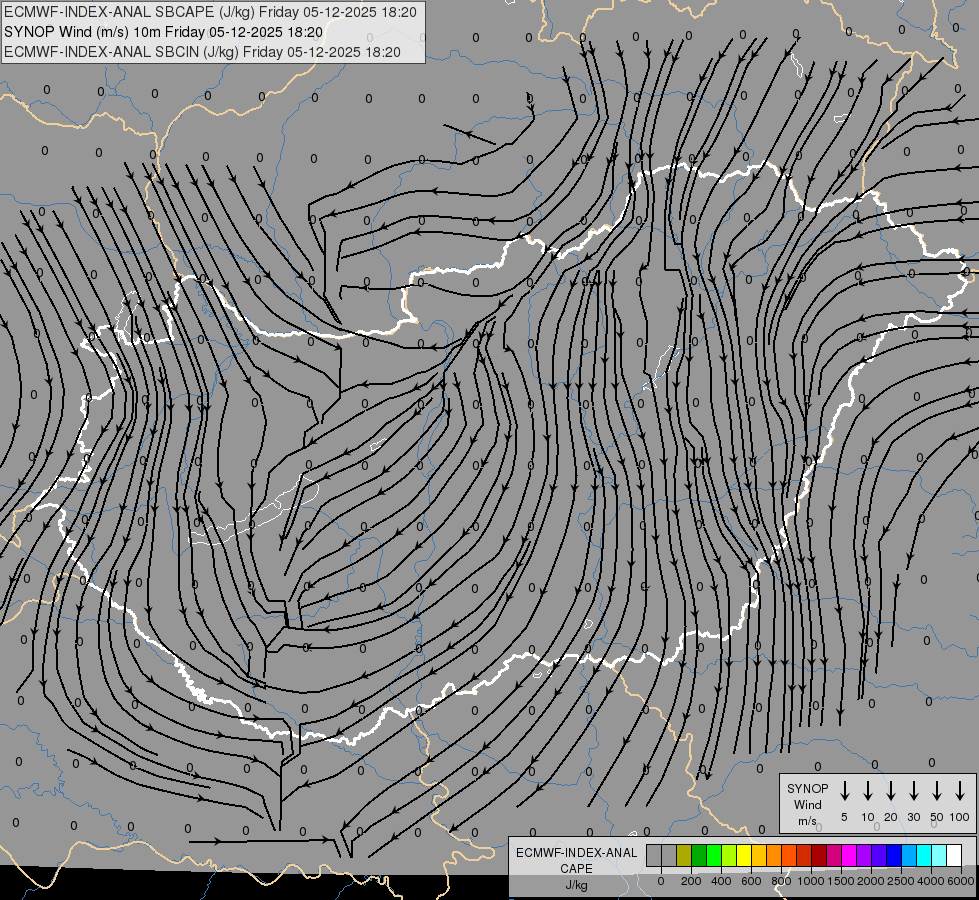Pick the pure yellow CAPE swatch
The width and height of the screenshot is (979, 900).
(x=744, y=855)
